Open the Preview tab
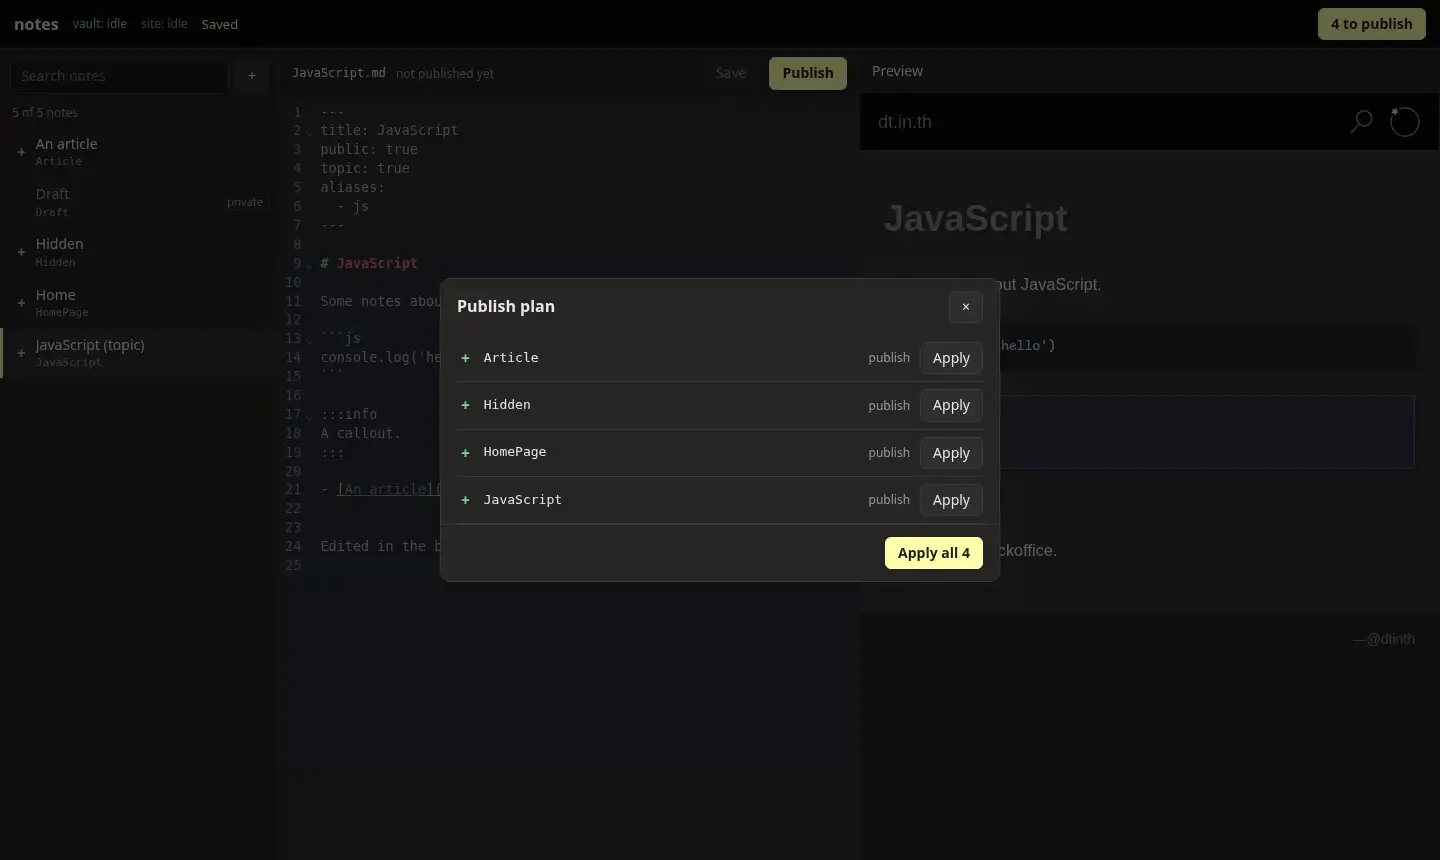 (x=897, y=71)
